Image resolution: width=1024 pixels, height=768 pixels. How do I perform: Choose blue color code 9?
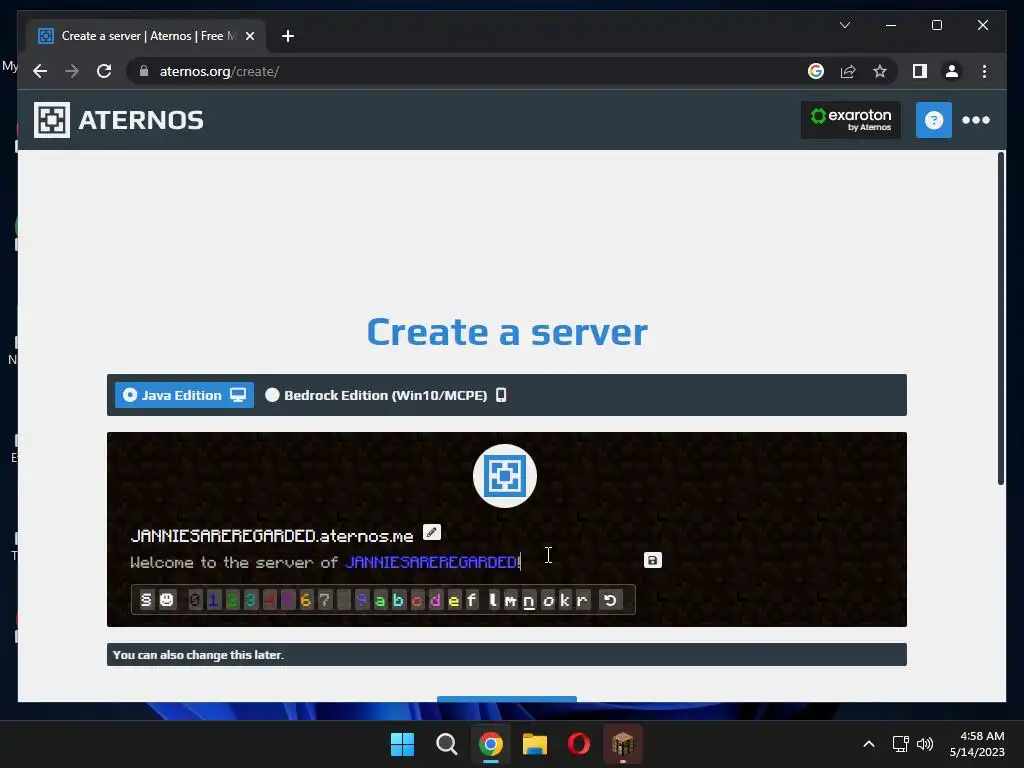(361, 600)
